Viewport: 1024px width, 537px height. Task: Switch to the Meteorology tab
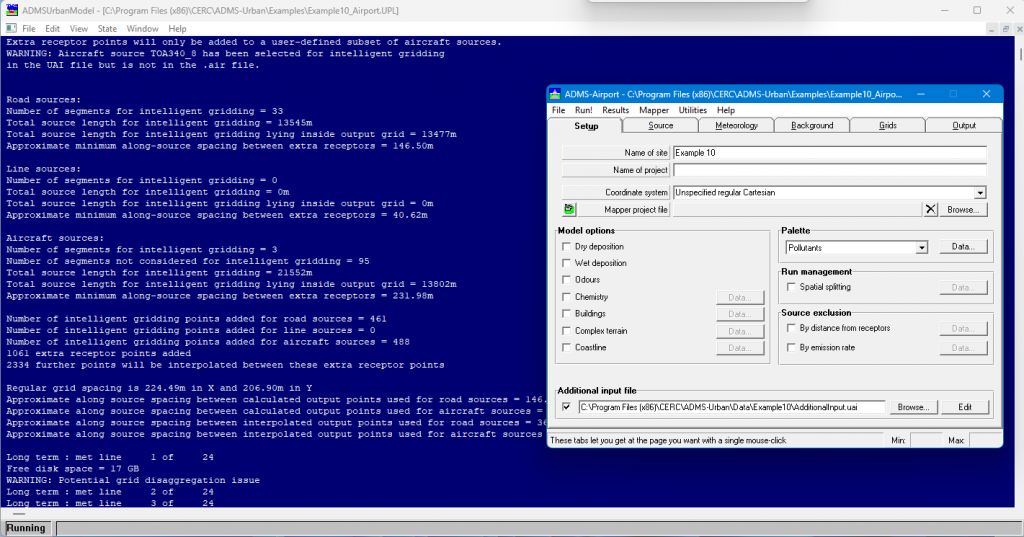tap(736, 125)
